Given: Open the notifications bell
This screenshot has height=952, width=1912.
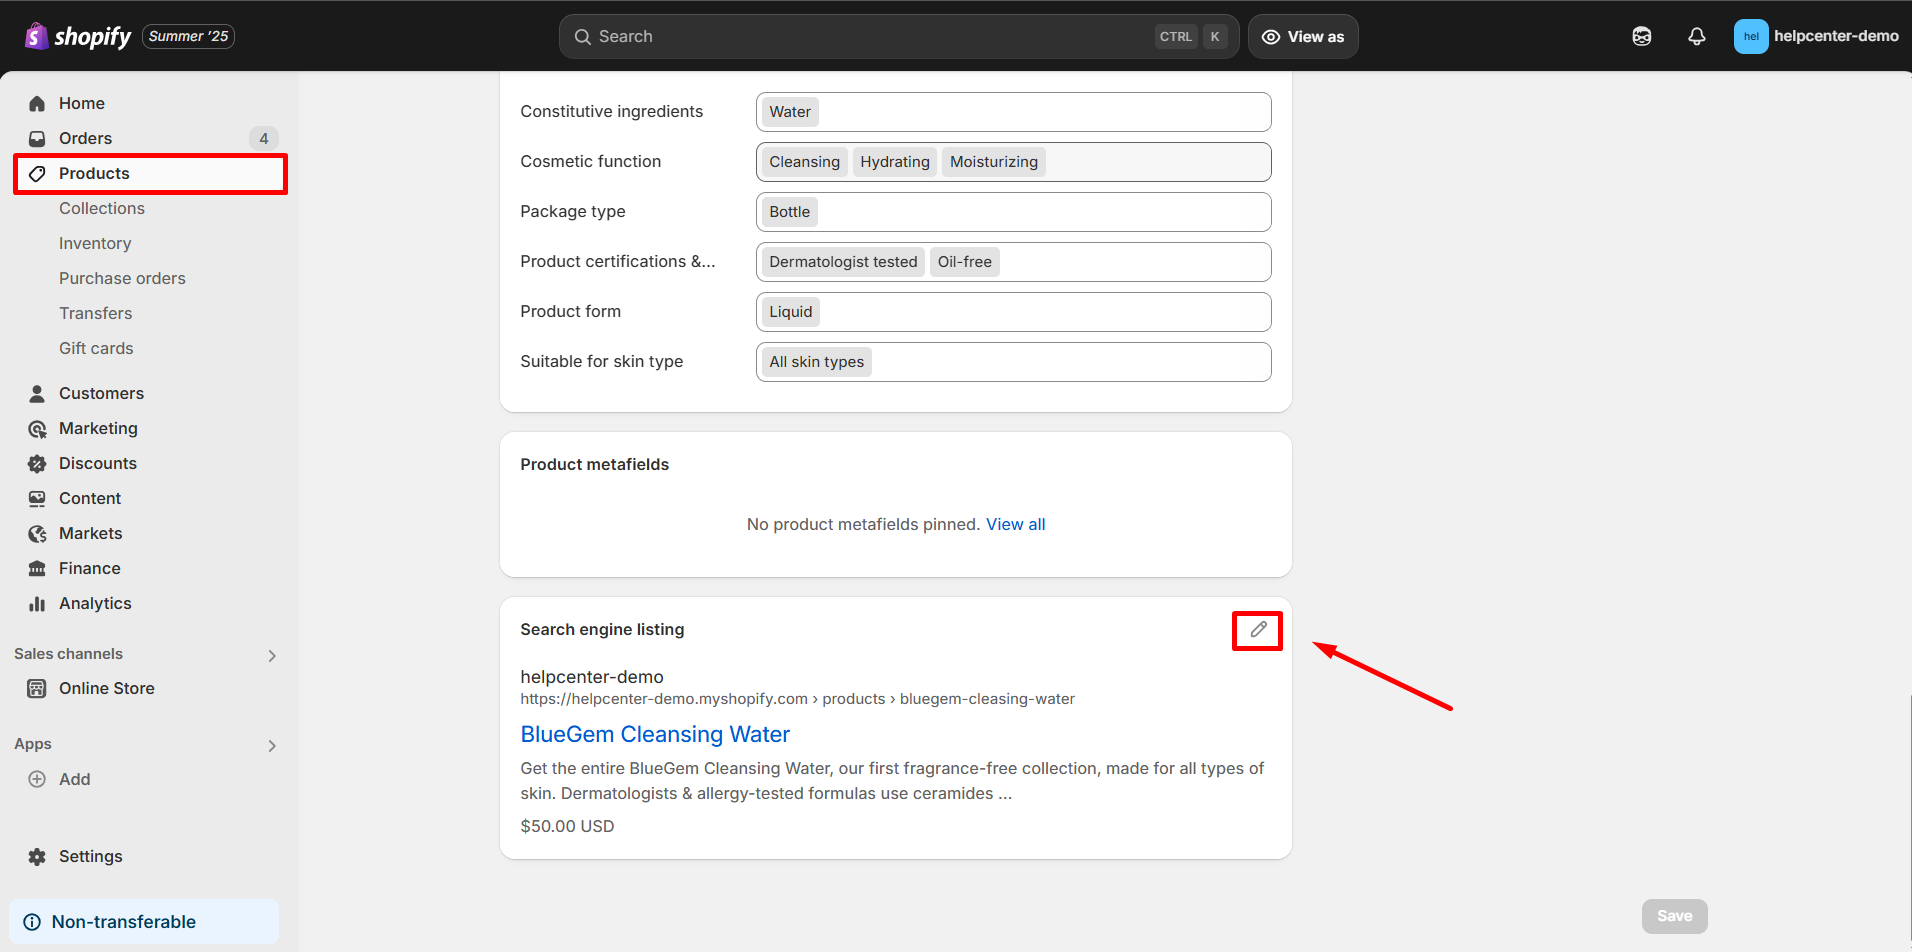Looking at the screenshot, I should [1696, 37].
